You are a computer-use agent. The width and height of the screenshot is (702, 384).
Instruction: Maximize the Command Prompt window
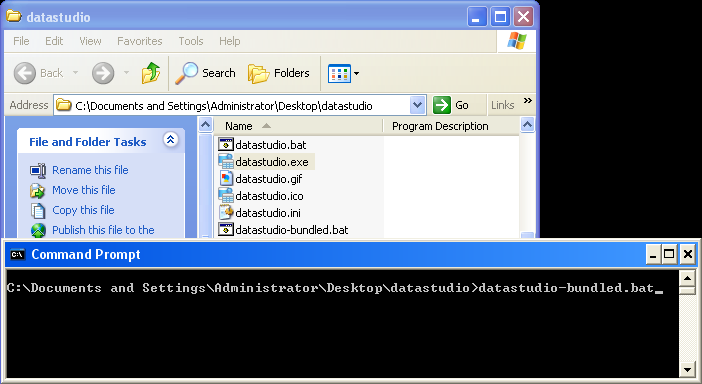[x=669, y=255]
